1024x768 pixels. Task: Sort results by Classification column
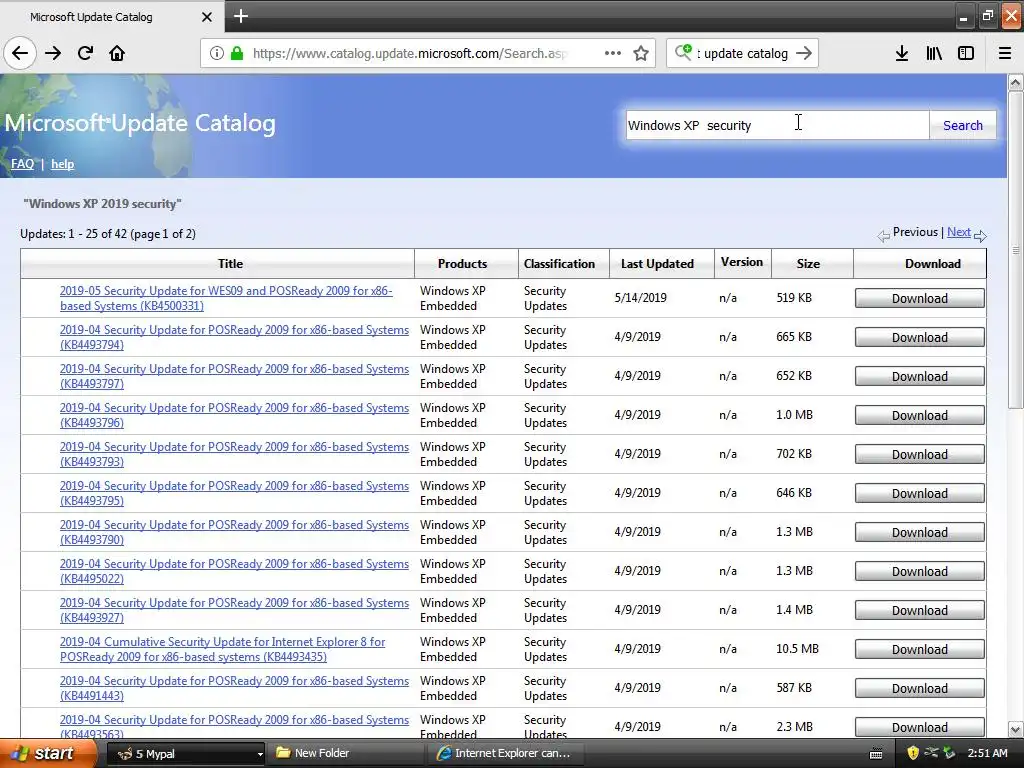[559, 264]
